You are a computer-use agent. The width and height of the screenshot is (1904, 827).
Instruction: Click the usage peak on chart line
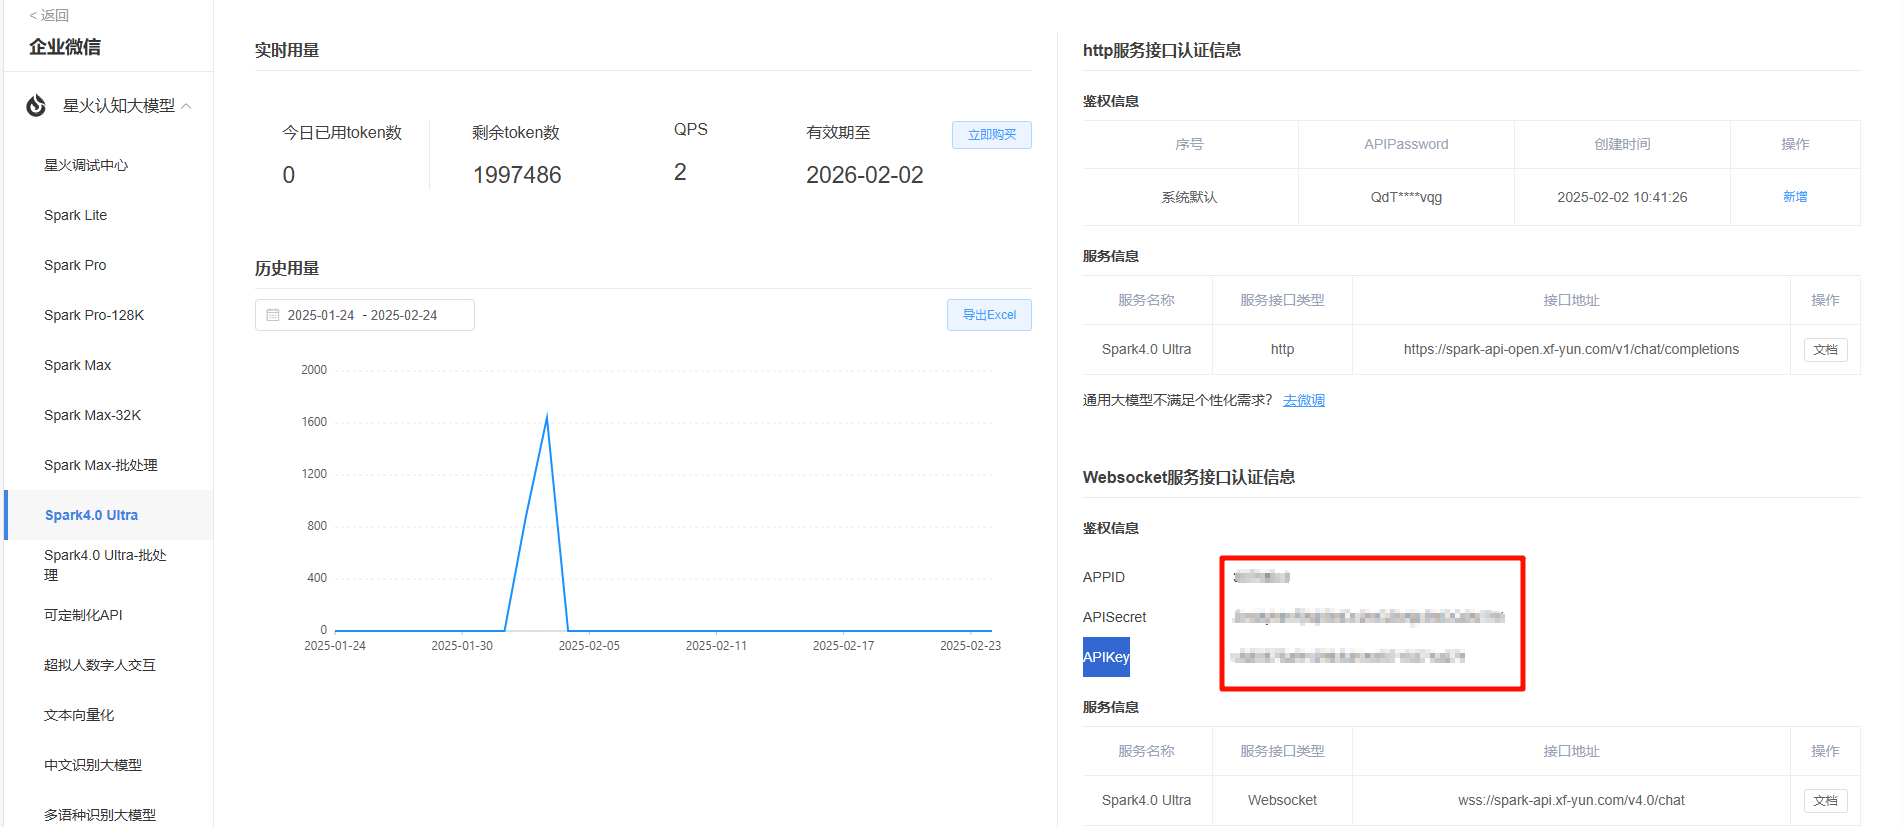point(547,415)
